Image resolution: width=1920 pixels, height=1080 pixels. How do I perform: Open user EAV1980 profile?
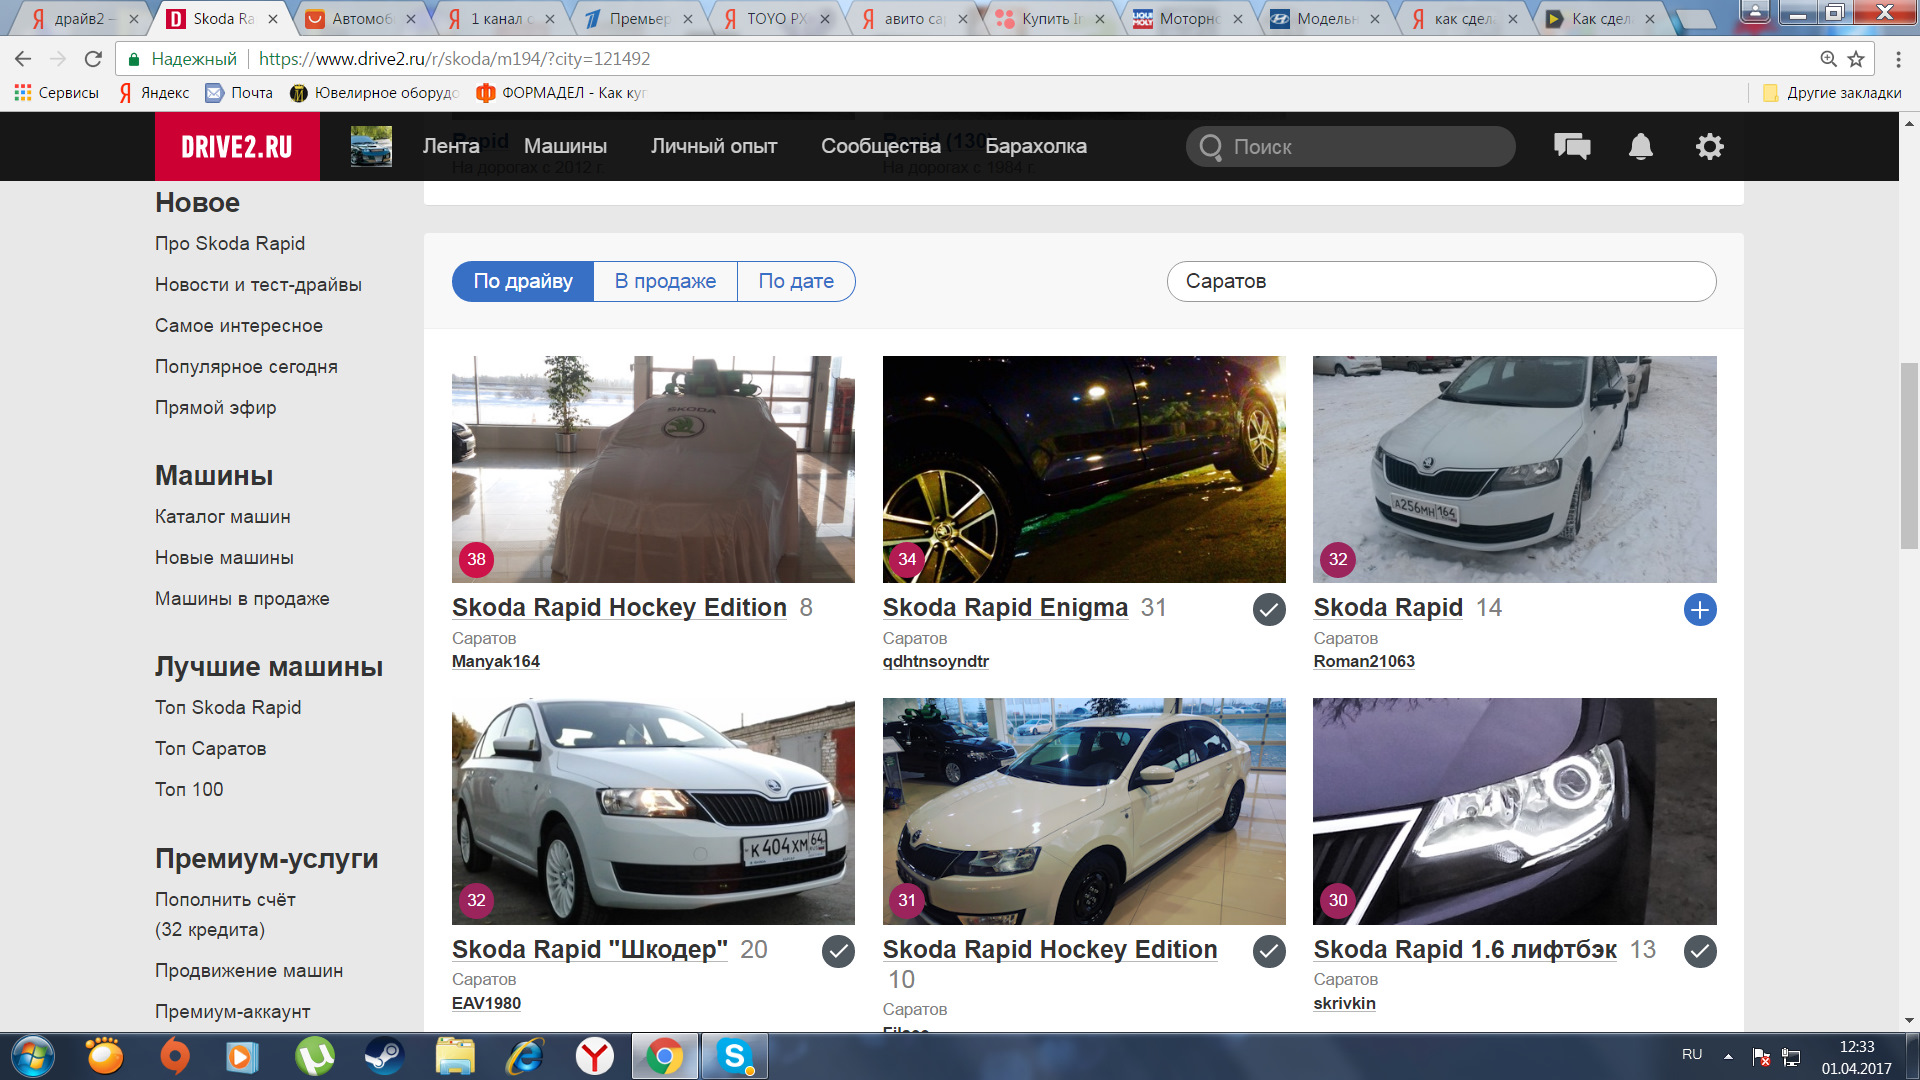point(486,1003)
